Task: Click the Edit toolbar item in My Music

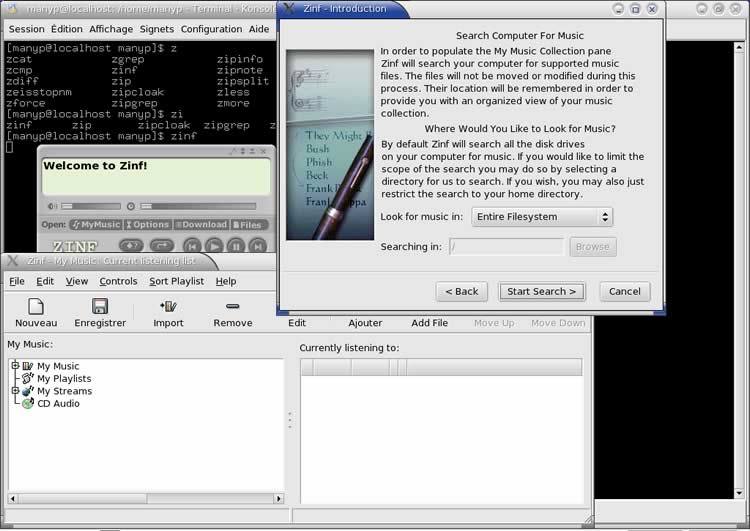Action: coord(297,323)
